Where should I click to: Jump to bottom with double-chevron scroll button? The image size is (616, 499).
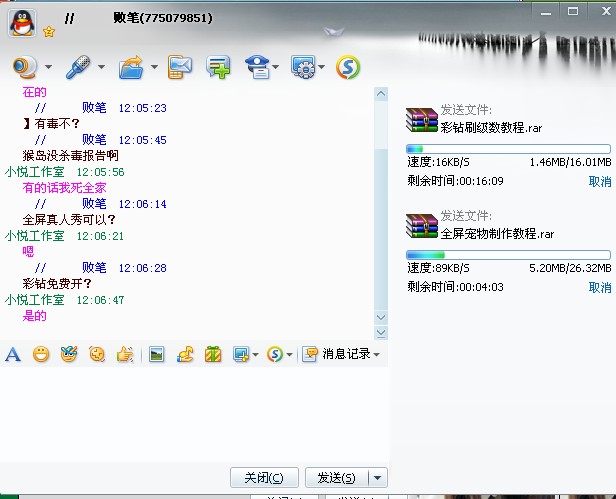tap(381, 333)
